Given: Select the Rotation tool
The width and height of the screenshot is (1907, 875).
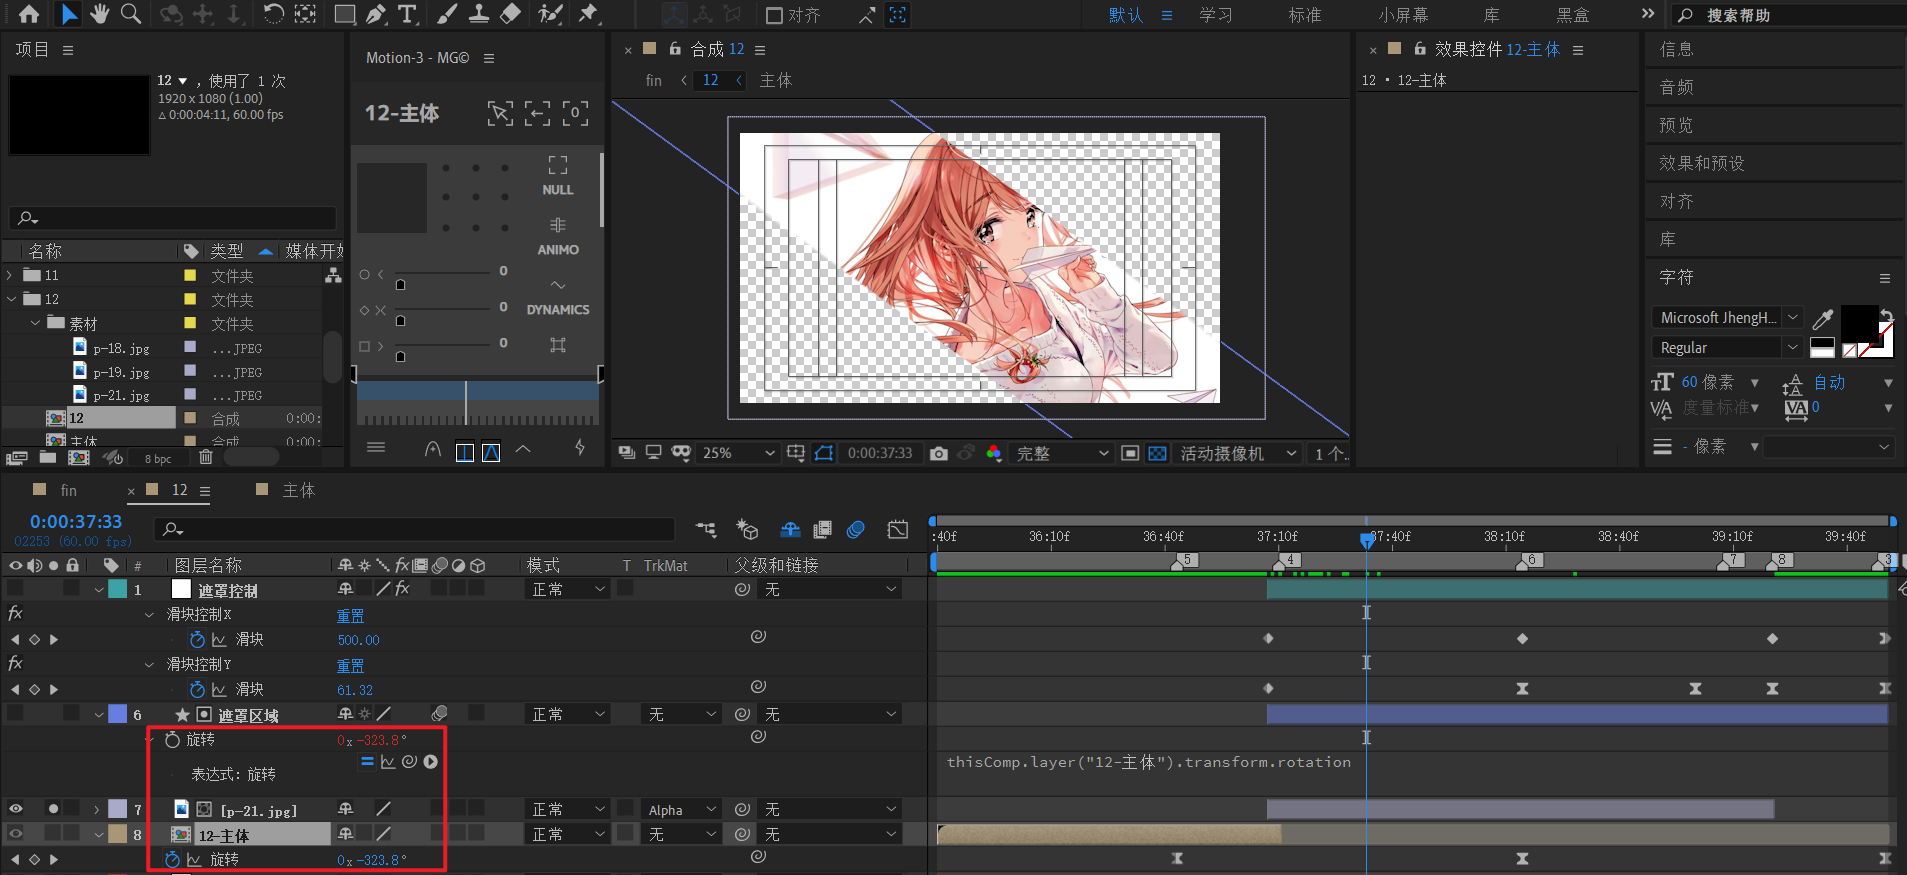Looking at the screenshot, I should (273, 14).
